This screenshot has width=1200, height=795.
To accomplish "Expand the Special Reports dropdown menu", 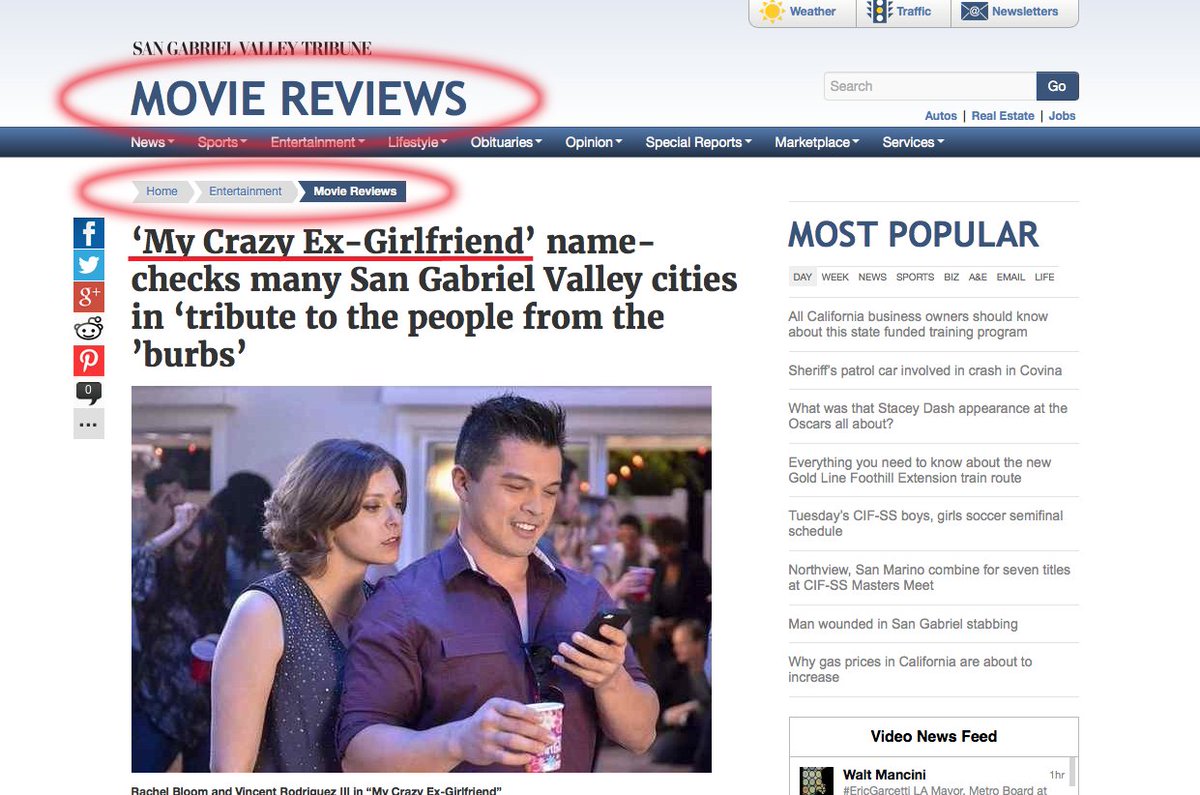I will [x=698, y=142].
